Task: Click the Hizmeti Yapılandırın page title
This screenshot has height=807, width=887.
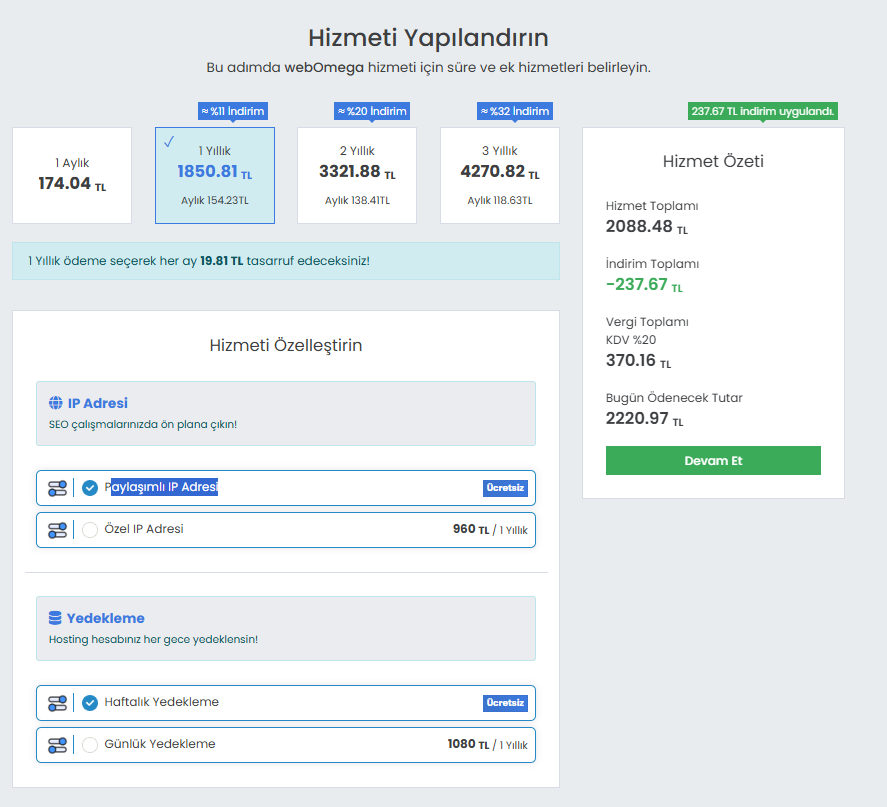Action: (428, 38)
